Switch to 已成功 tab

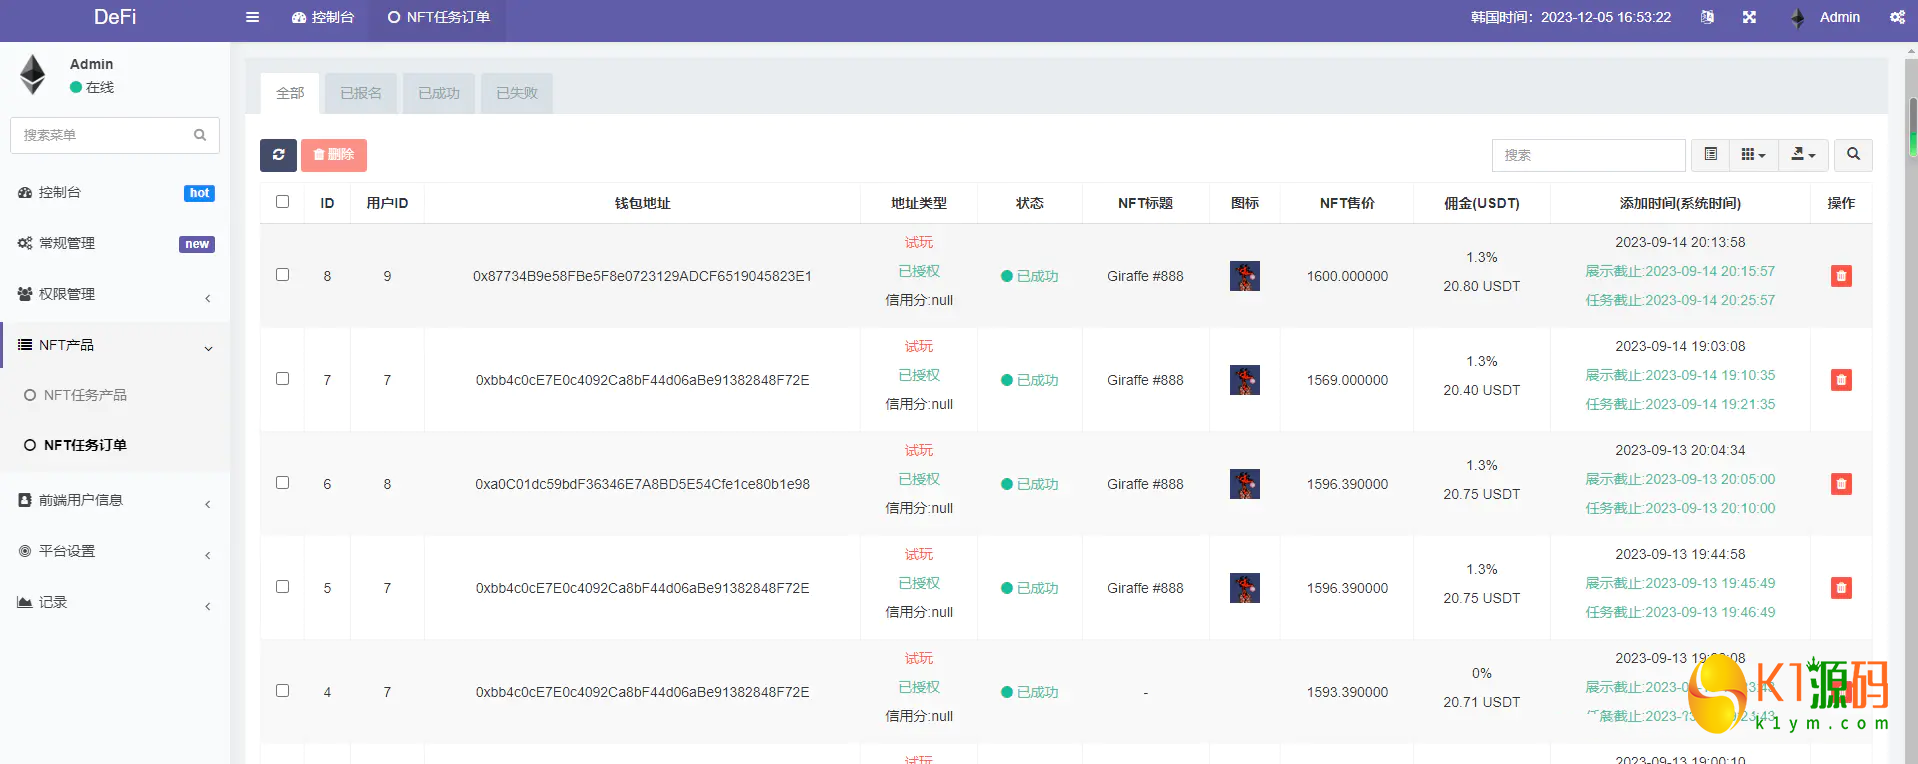click(x=439, y=93)
